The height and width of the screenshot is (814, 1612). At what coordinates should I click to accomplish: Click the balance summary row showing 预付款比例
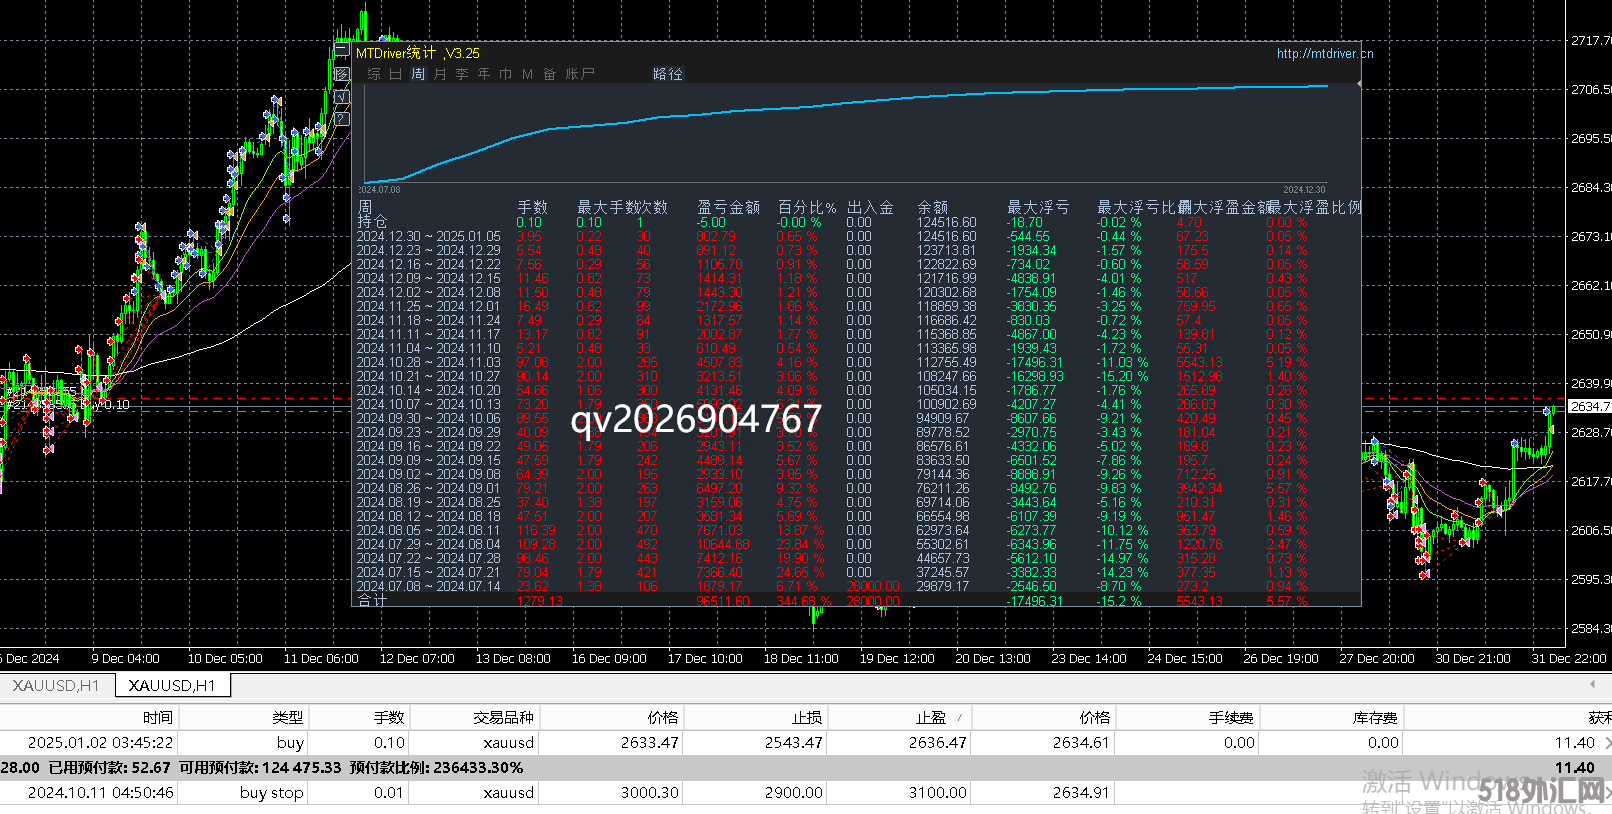tap(806, 767)
